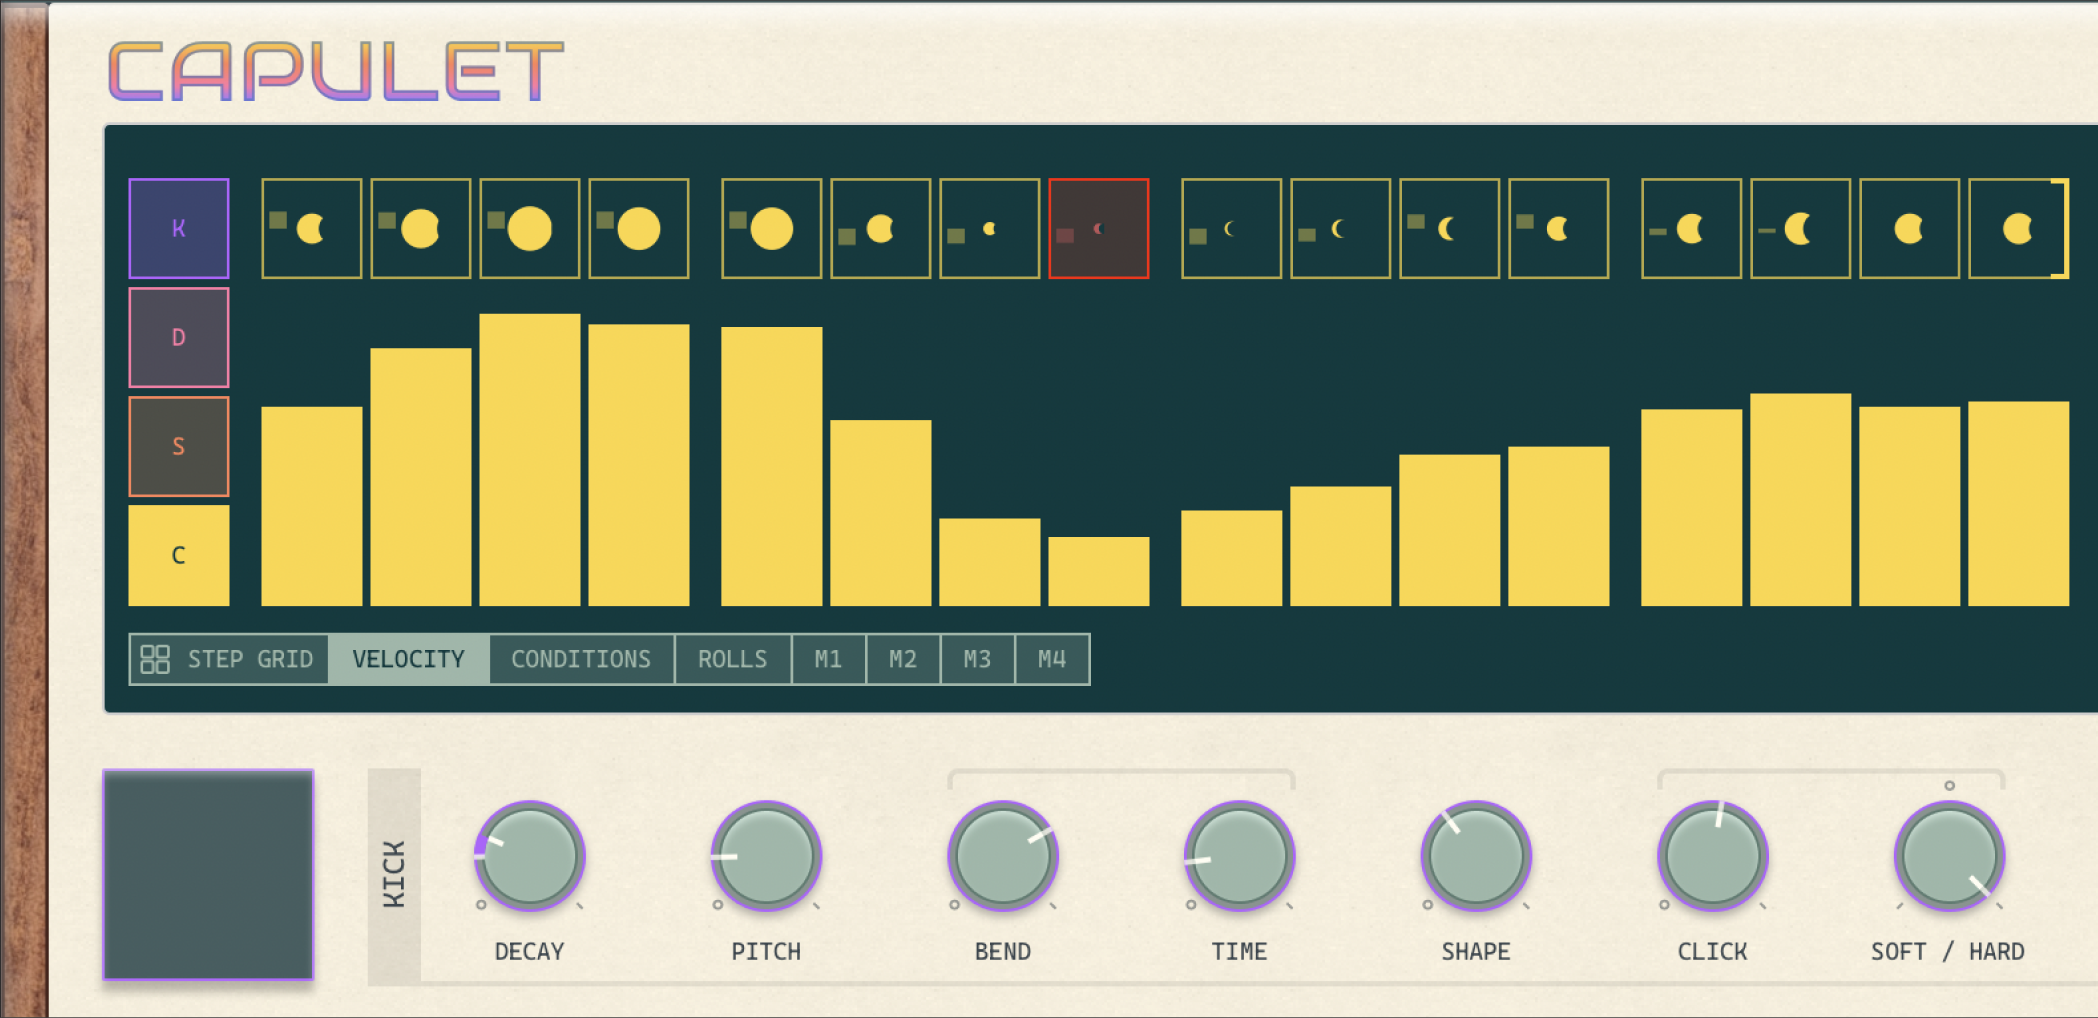Select the M3 tab
The image size is (2098, 1018).
pos(978,659)
